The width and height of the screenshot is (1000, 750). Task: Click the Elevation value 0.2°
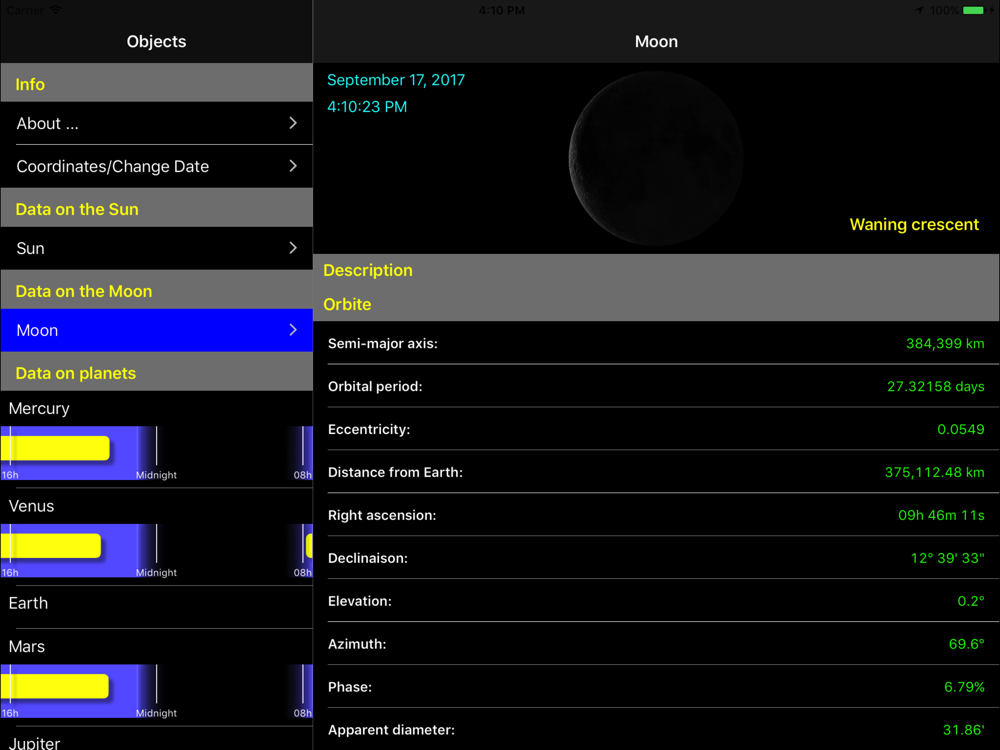pos(971,601)
